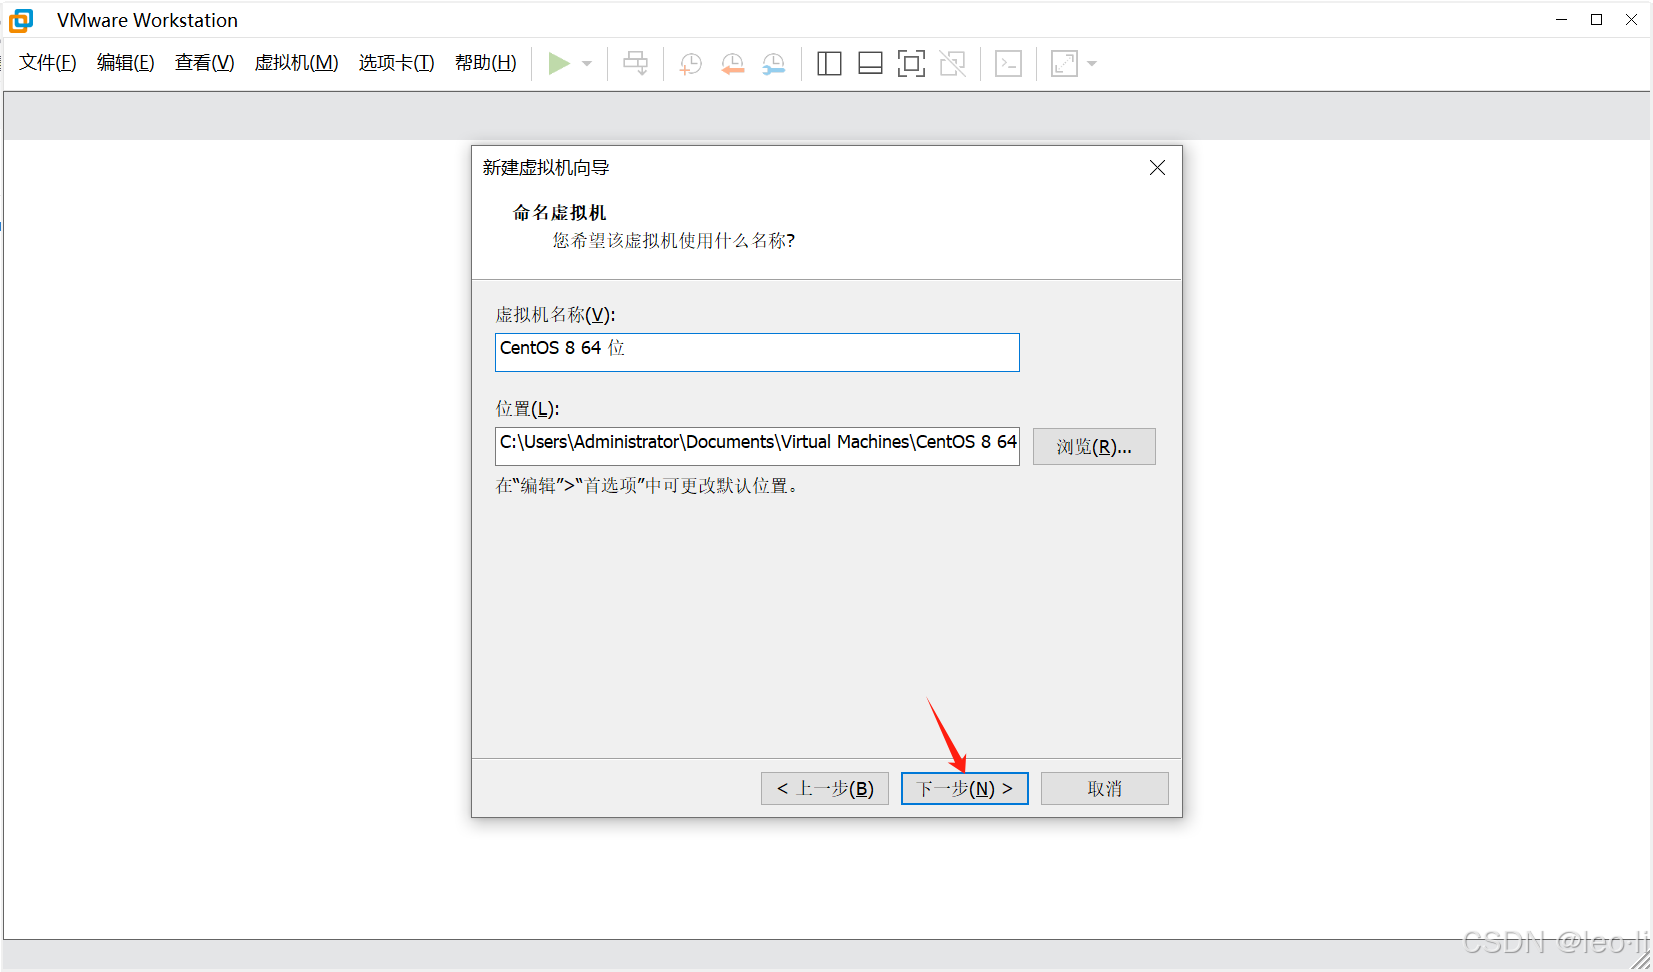Open the snapshot manager icon
1653x972 pixels.
coord(774,64)
